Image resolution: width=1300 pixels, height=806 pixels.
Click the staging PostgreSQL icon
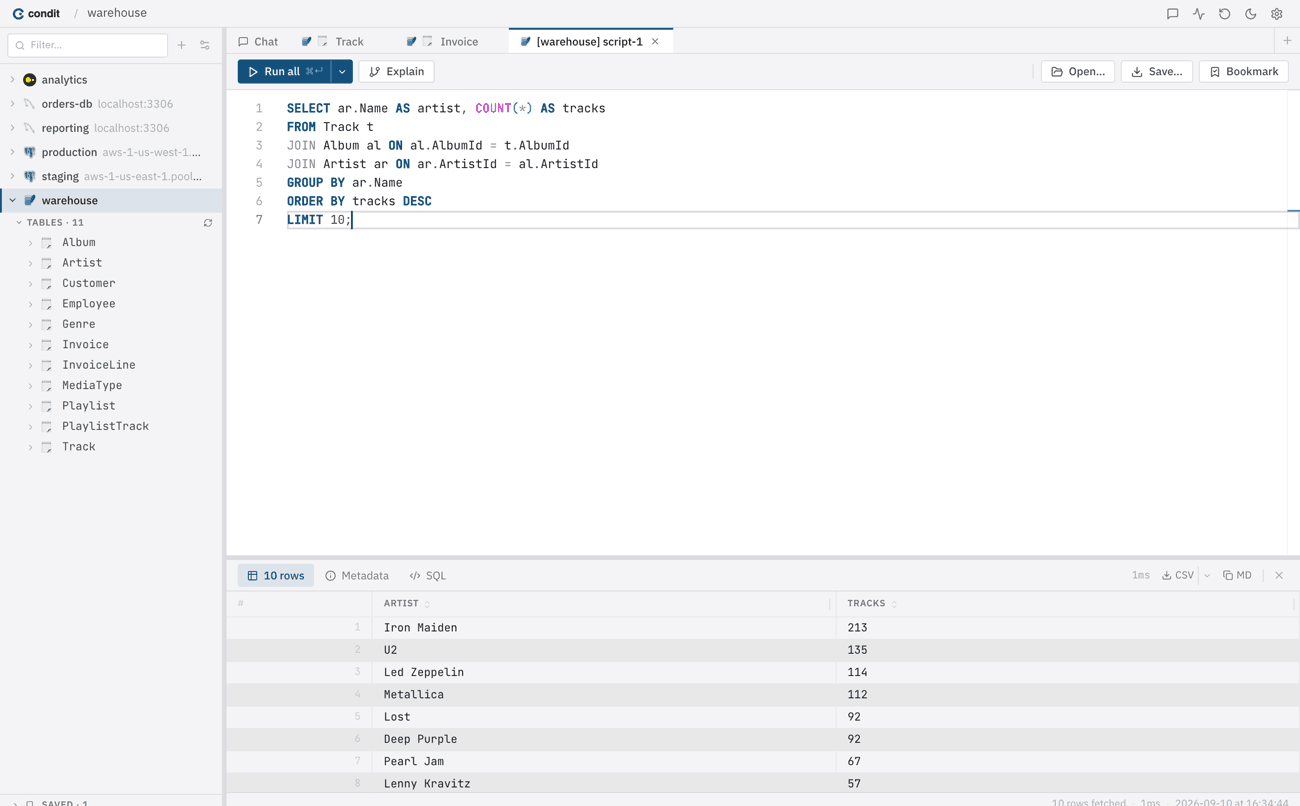[30, 176]
